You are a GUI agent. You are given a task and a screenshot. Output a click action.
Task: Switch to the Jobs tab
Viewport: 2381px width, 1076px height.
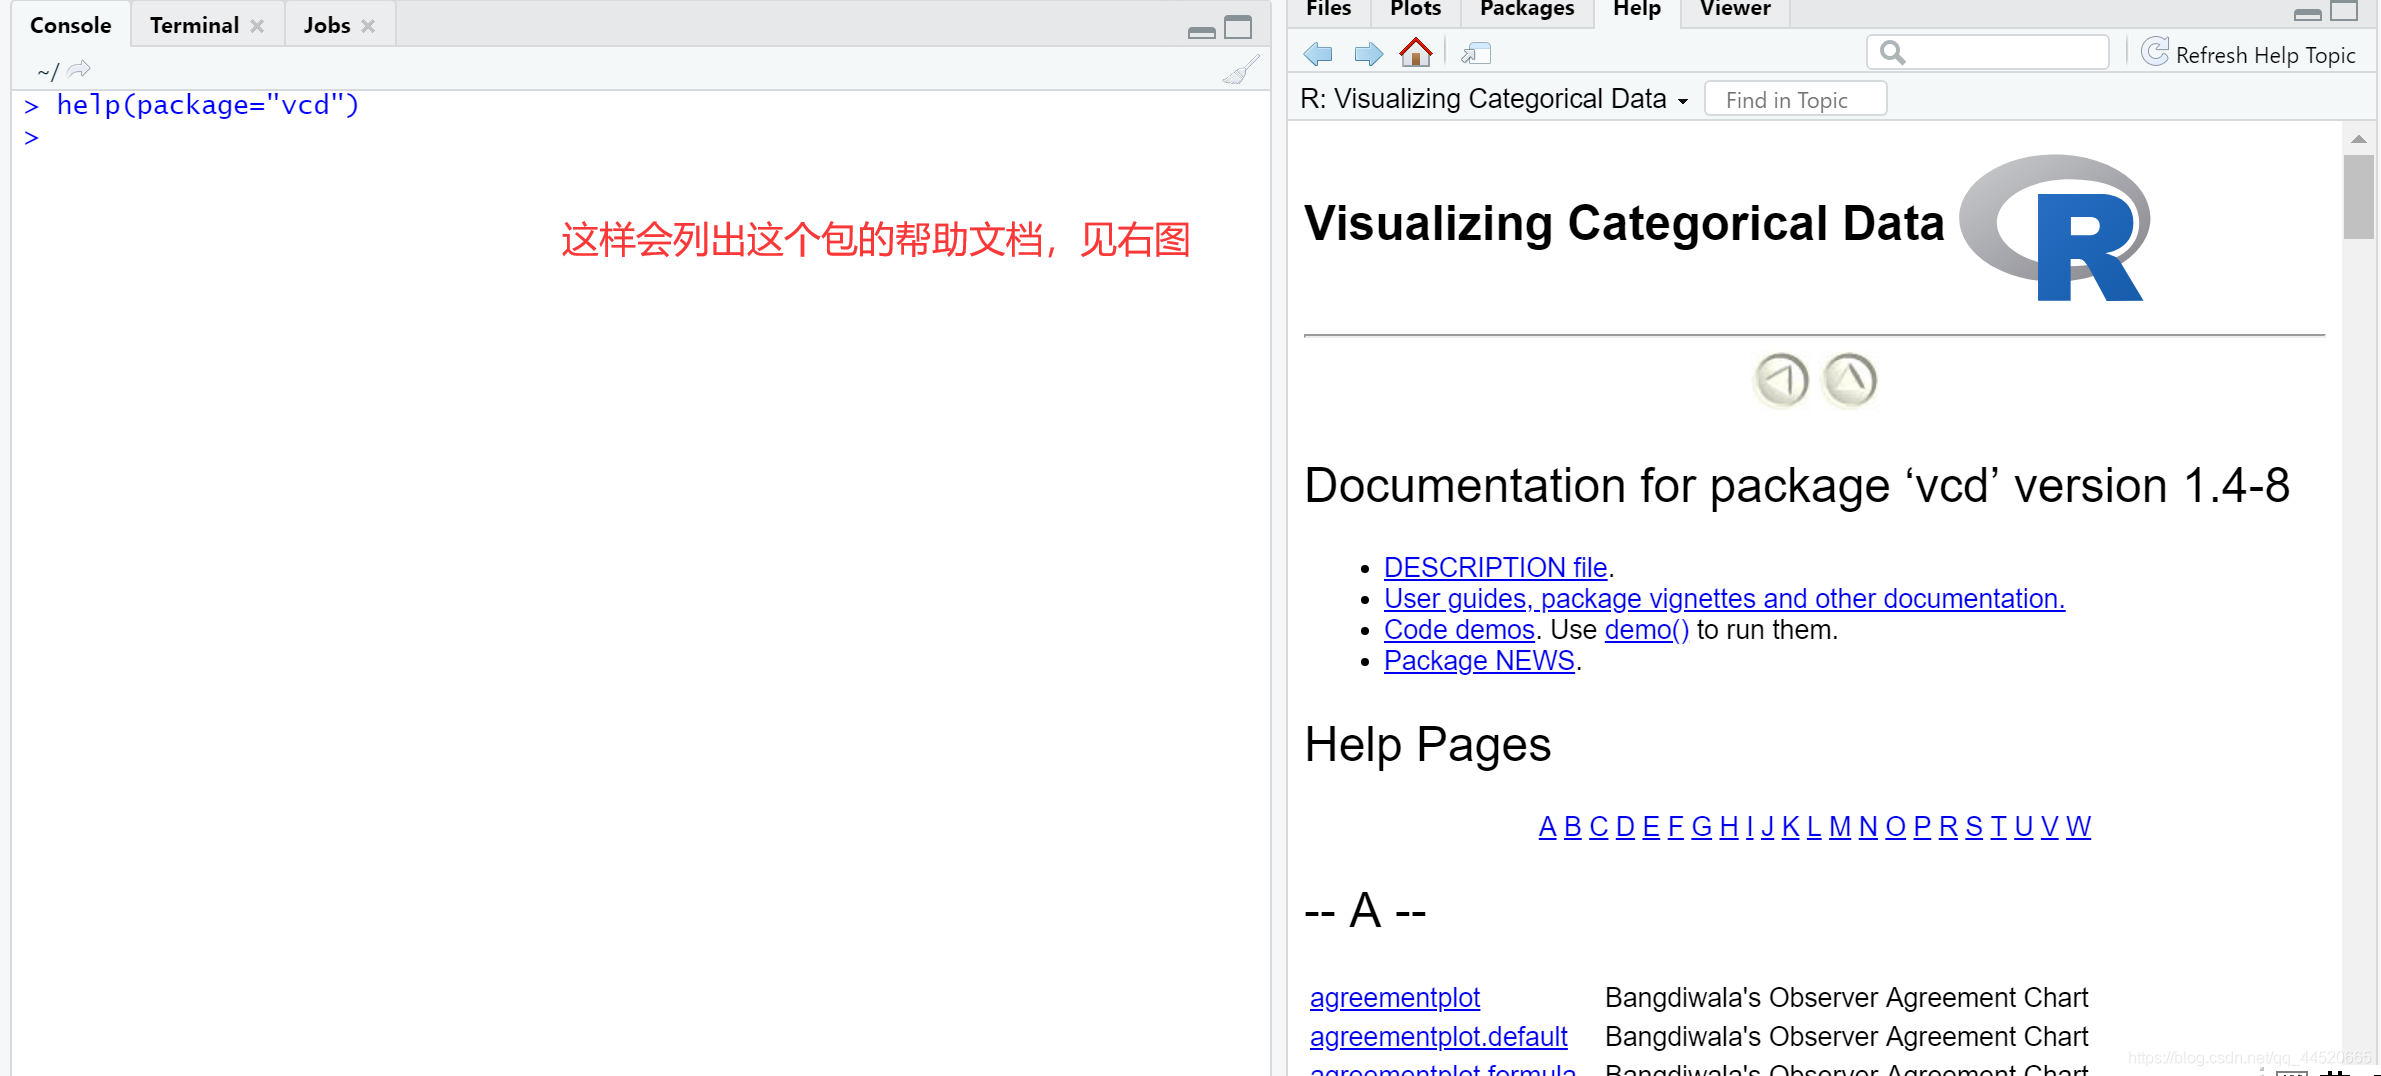tap(327, 25)
